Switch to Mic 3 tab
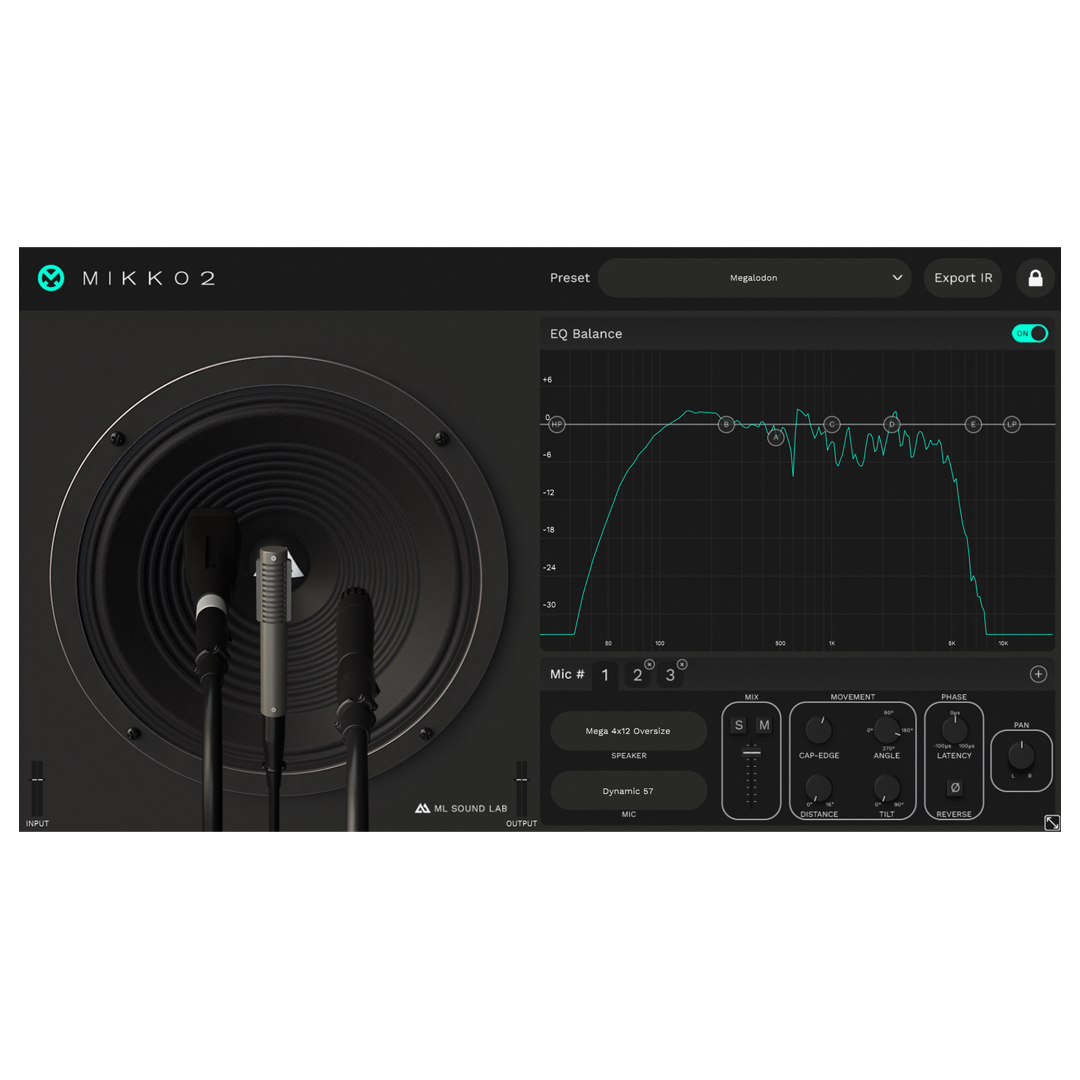This screenshot has width=1080, height=1080. pos(669,676)
